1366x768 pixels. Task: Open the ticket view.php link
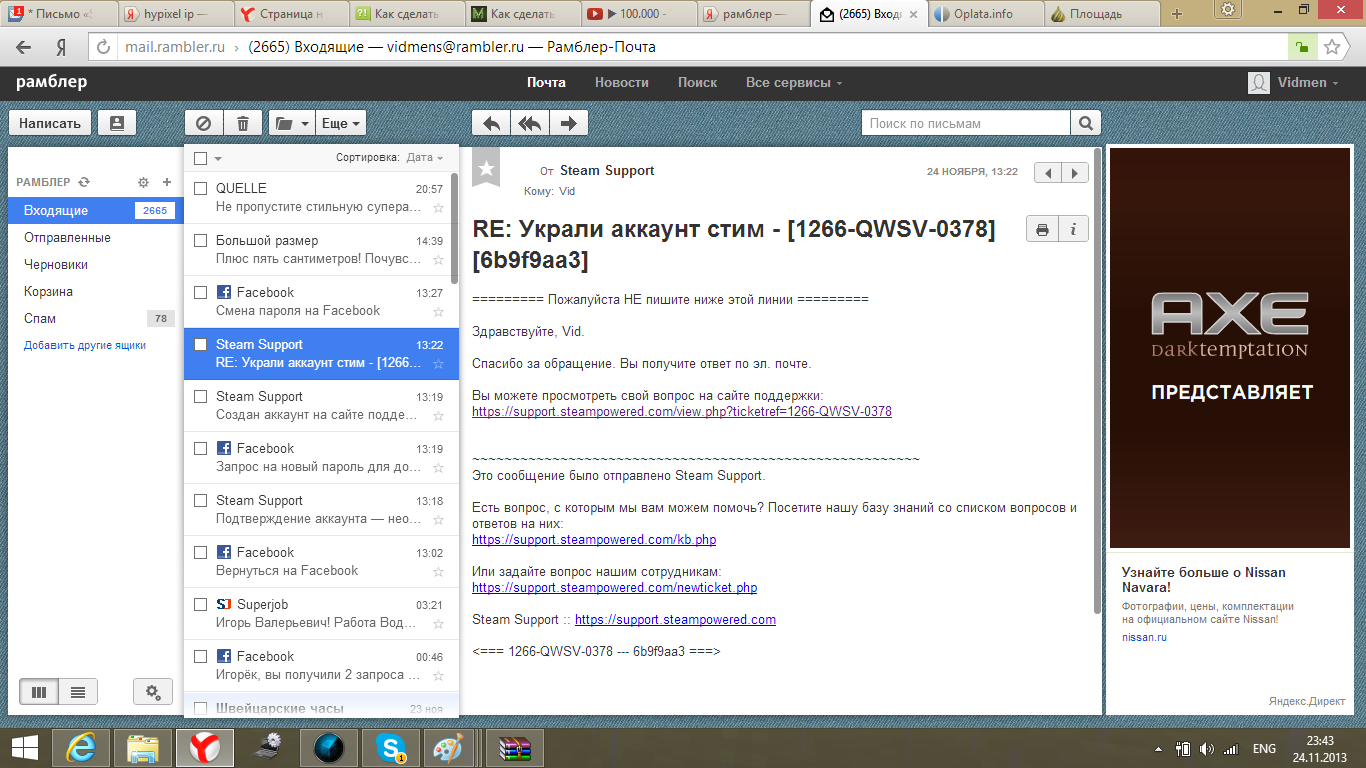click(x=682, y=411)
